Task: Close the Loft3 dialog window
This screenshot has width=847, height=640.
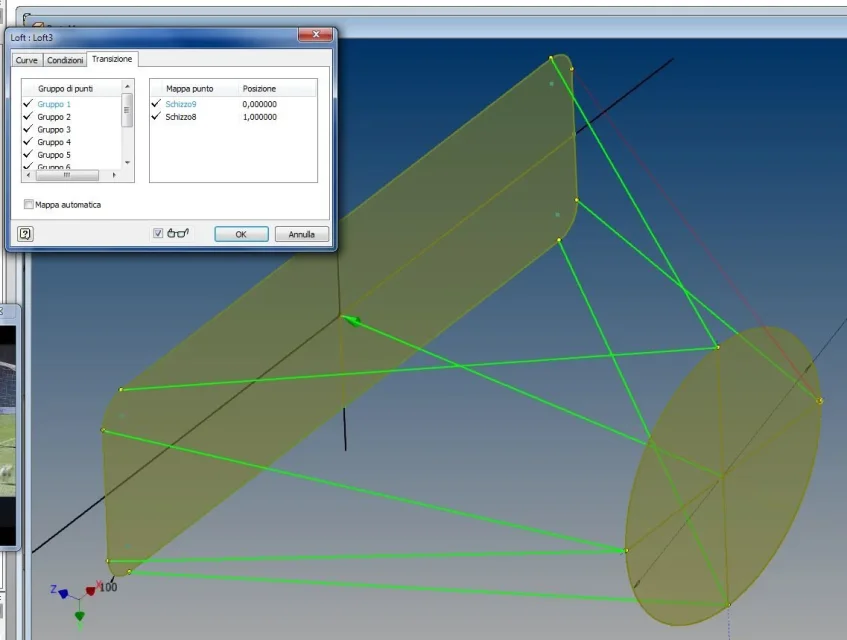Action: [x=316, y=35]
